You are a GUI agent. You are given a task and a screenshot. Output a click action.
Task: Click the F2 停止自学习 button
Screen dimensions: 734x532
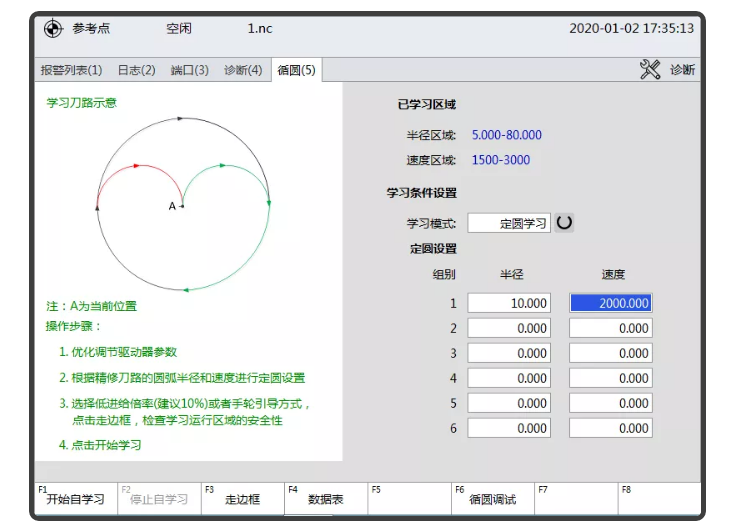click(159, 498)
